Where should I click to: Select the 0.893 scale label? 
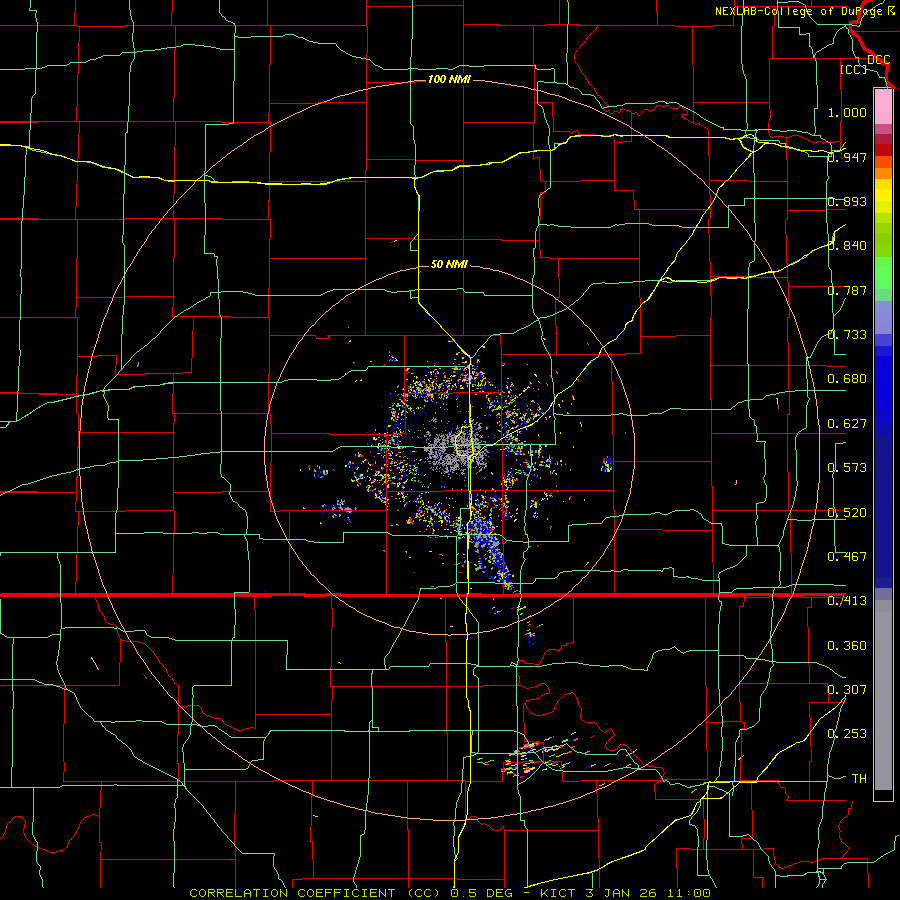(847, 201)
